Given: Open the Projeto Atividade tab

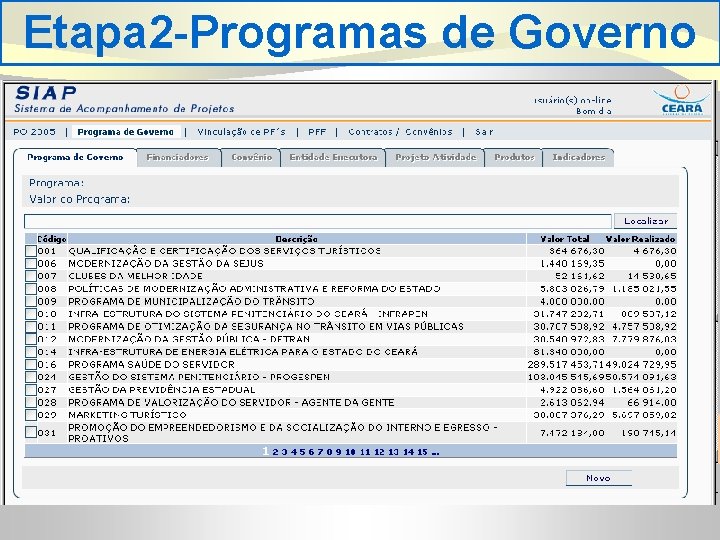Looking at the screenshot, I should 435,158.
